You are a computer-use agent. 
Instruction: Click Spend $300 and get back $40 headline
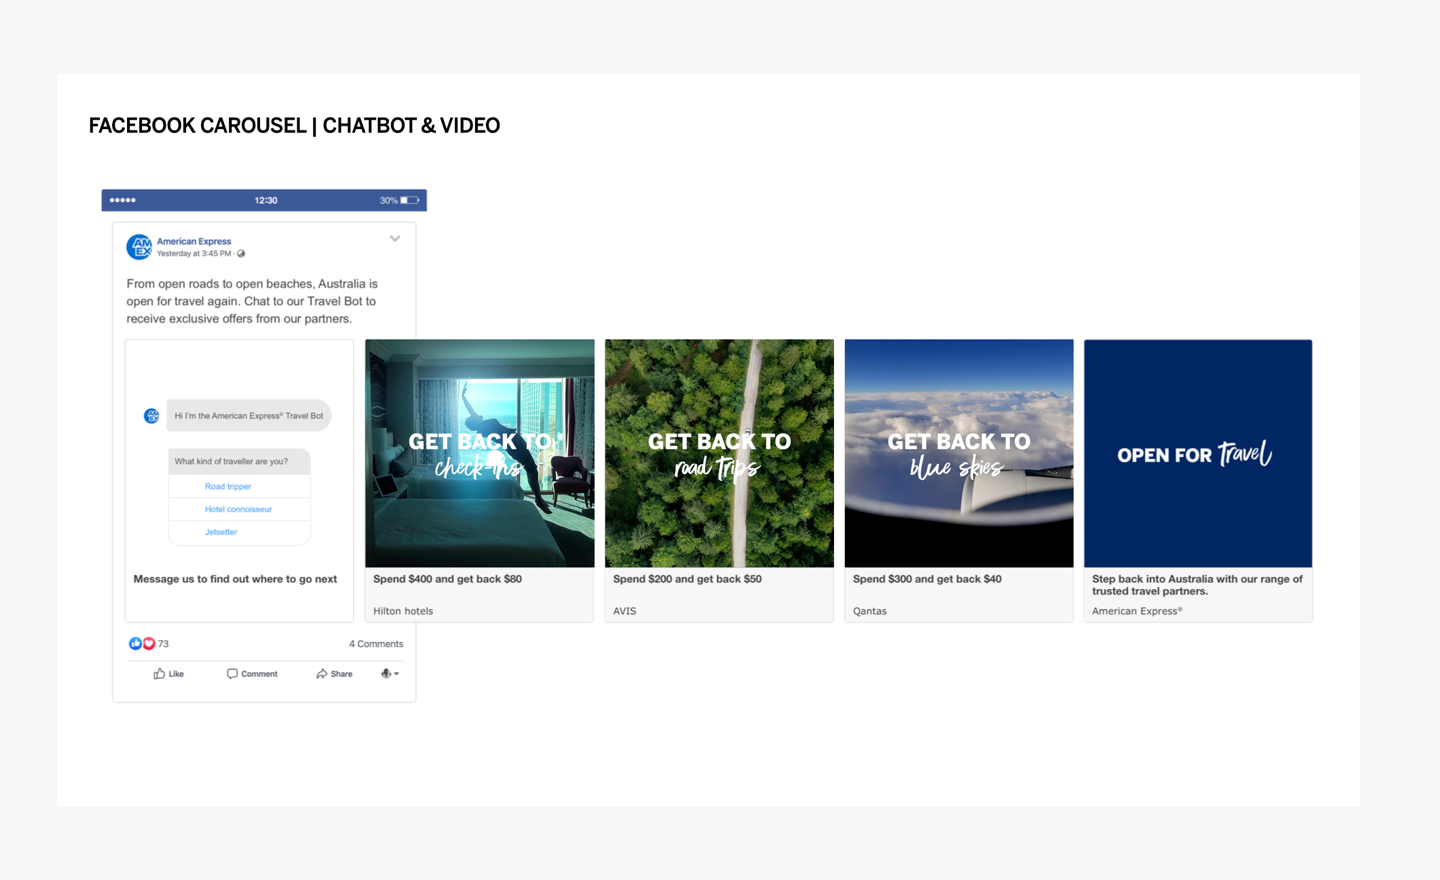coord(927,579)
